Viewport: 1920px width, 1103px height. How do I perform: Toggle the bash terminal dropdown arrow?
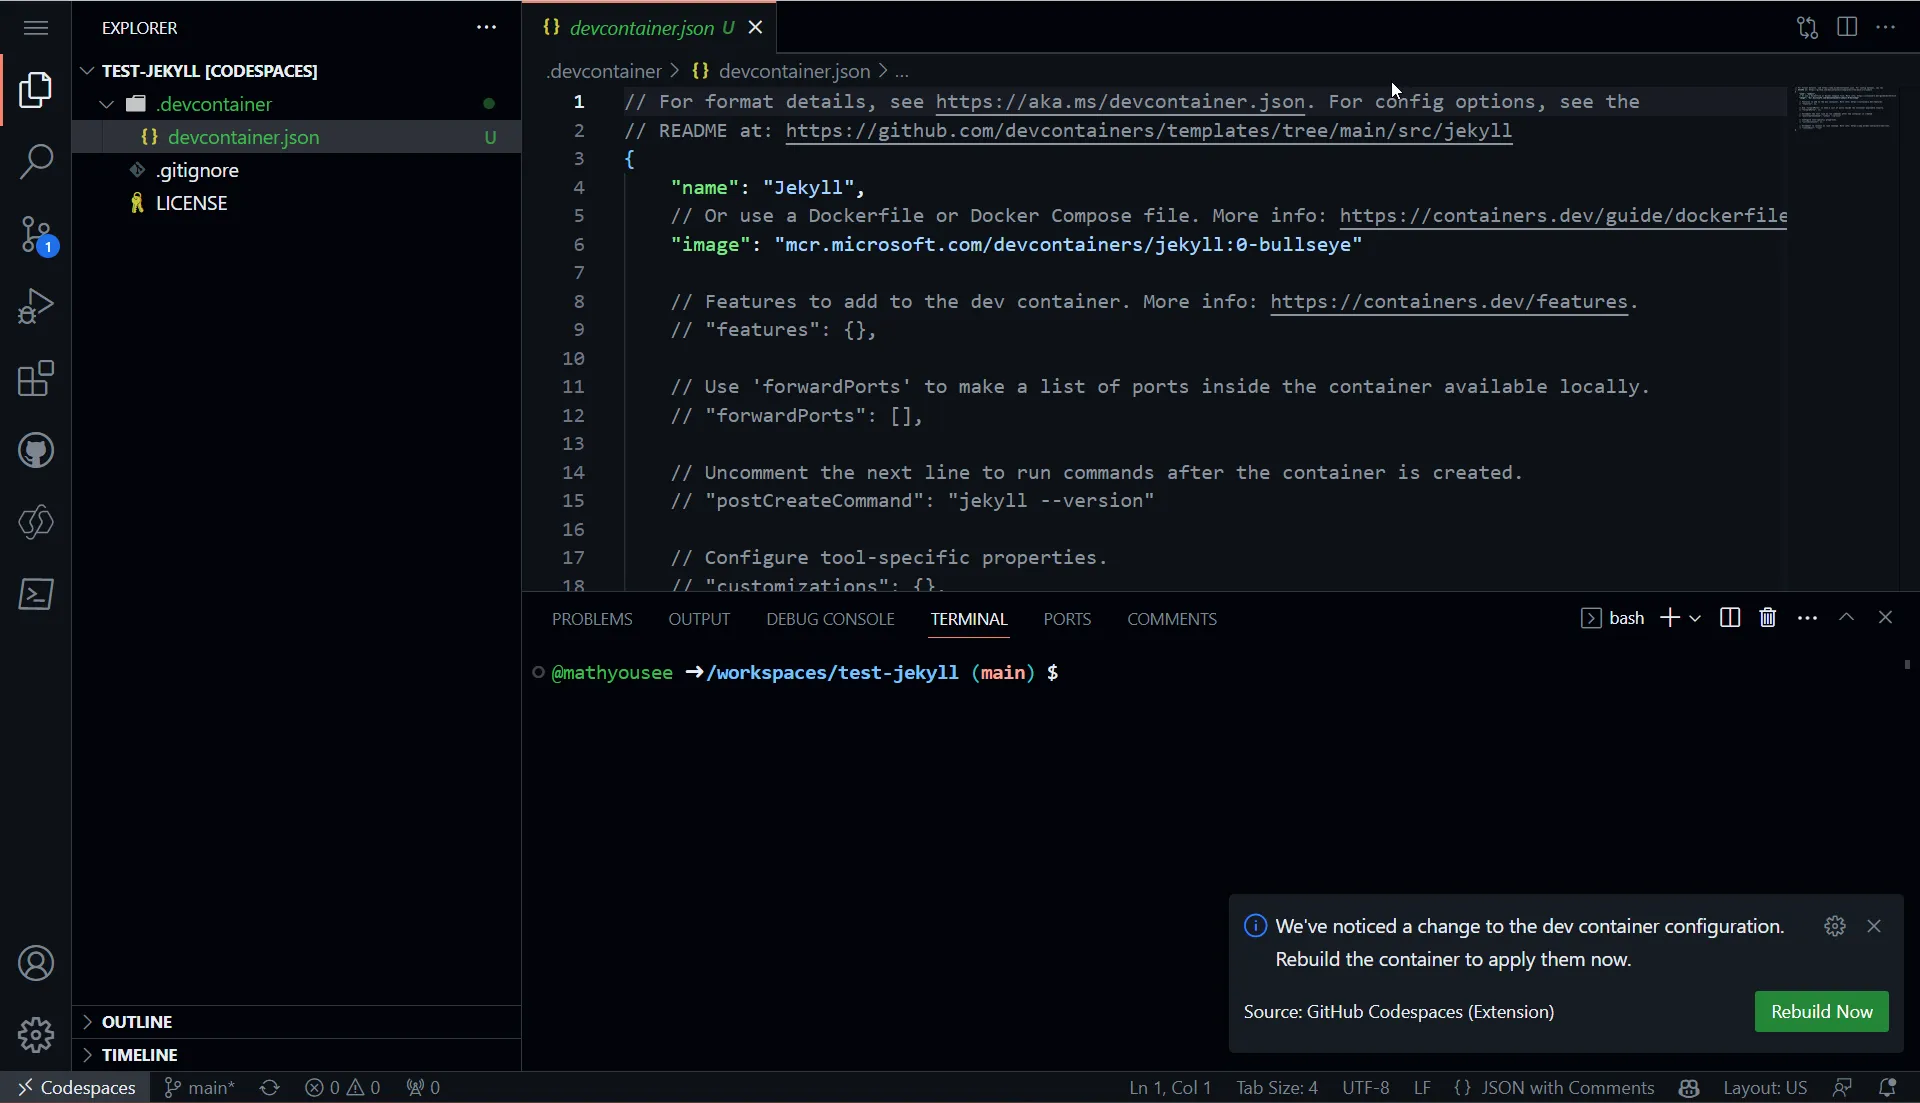[1697, 617]
